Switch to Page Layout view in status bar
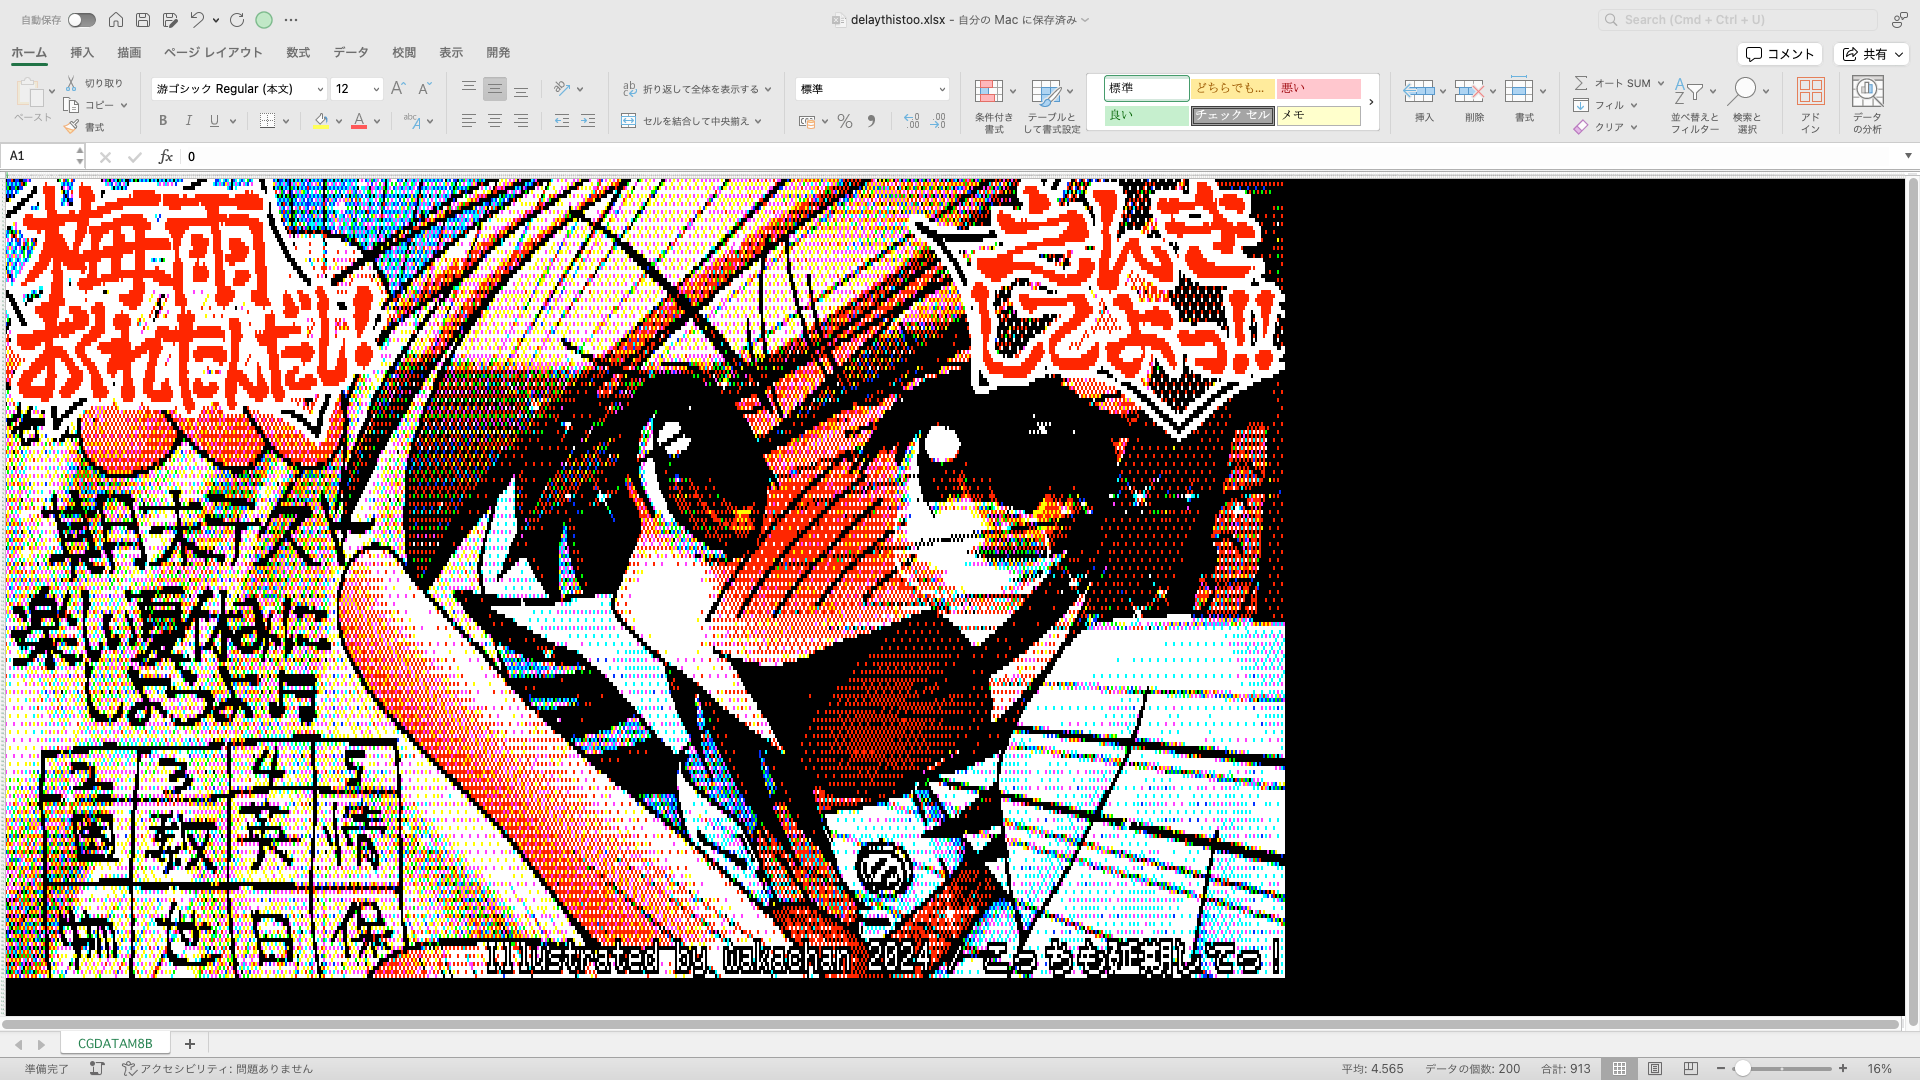This screenshot has height=1080, width=1920. pyautogui.click(x=1655, y=1069)
